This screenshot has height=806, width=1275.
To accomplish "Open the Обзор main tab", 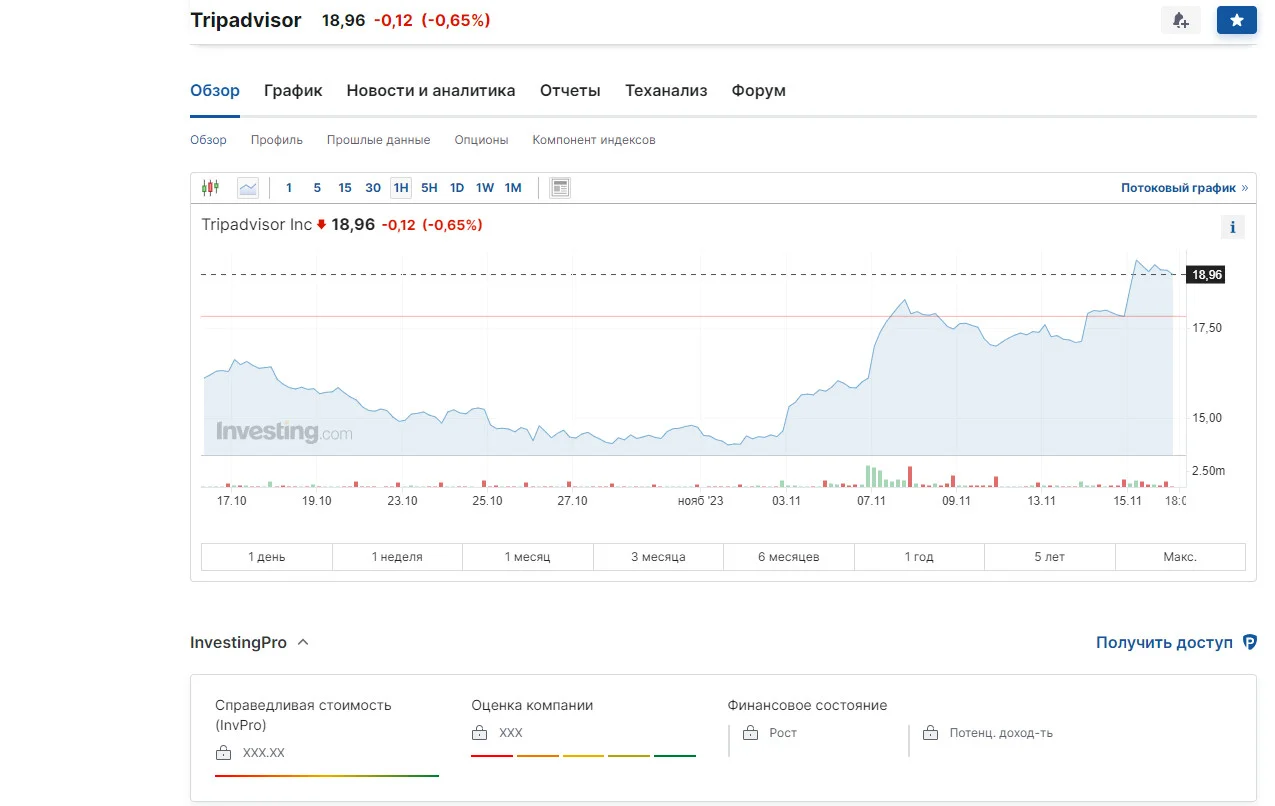I will (215, 90).
